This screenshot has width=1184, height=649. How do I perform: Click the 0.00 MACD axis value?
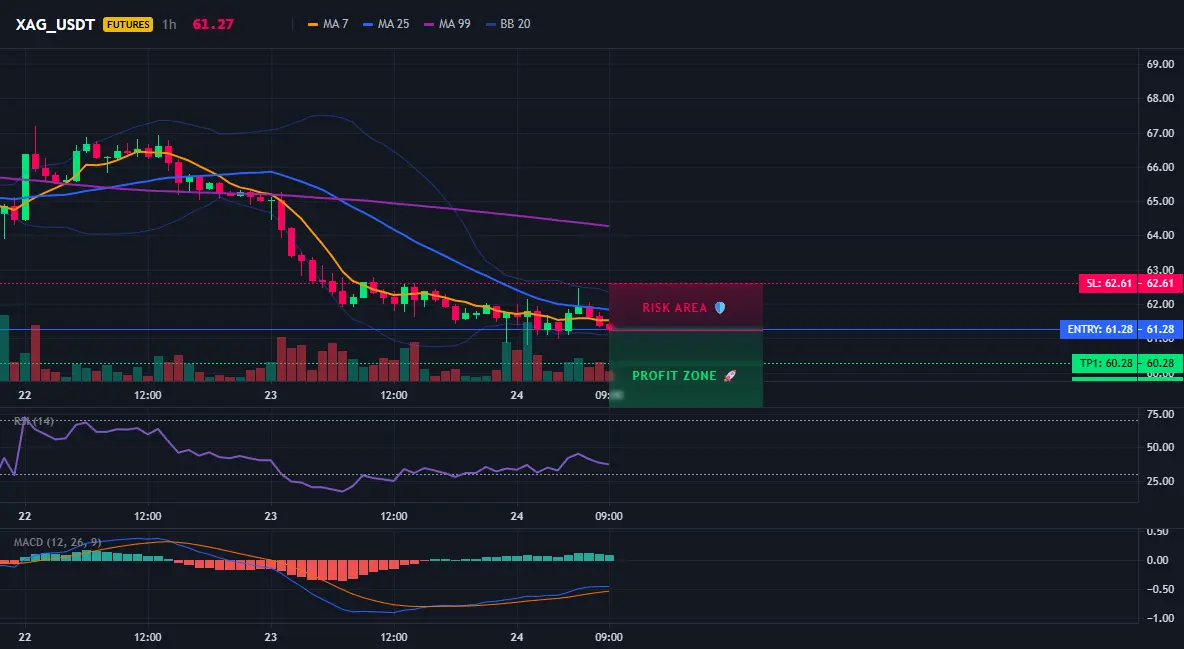coord(1158,560)
